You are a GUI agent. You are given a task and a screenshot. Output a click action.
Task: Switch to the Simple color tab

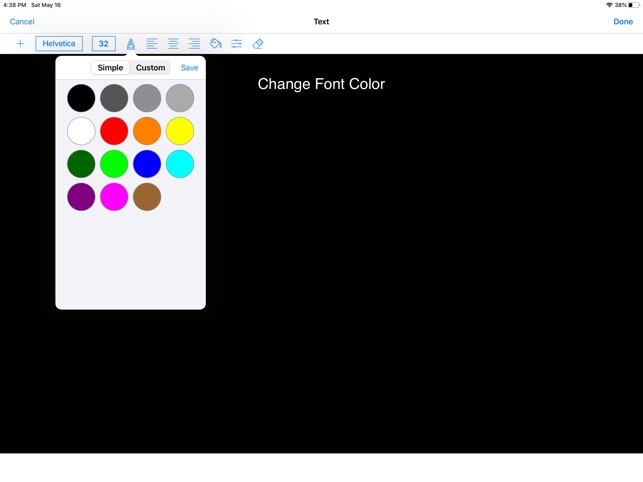[110, 68]
